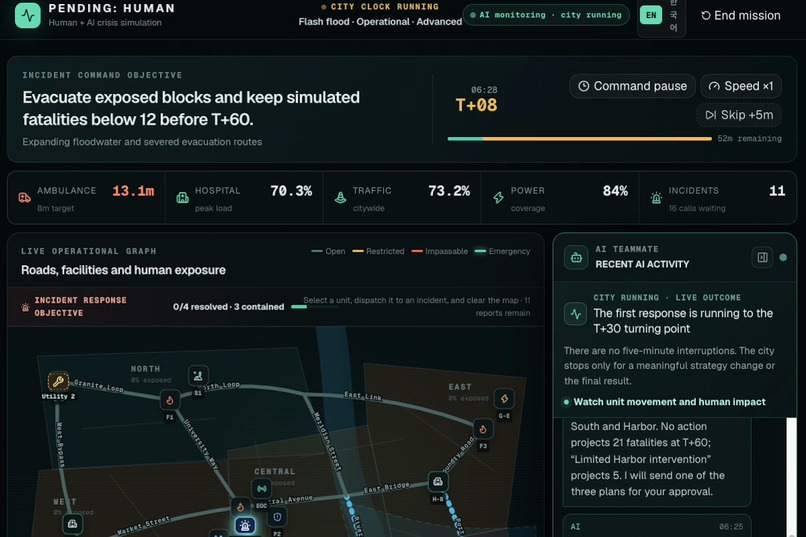This screenshot has height=537, width=806.
Task: Collapse the AI teammate side panel
Action: coord(762,257)
